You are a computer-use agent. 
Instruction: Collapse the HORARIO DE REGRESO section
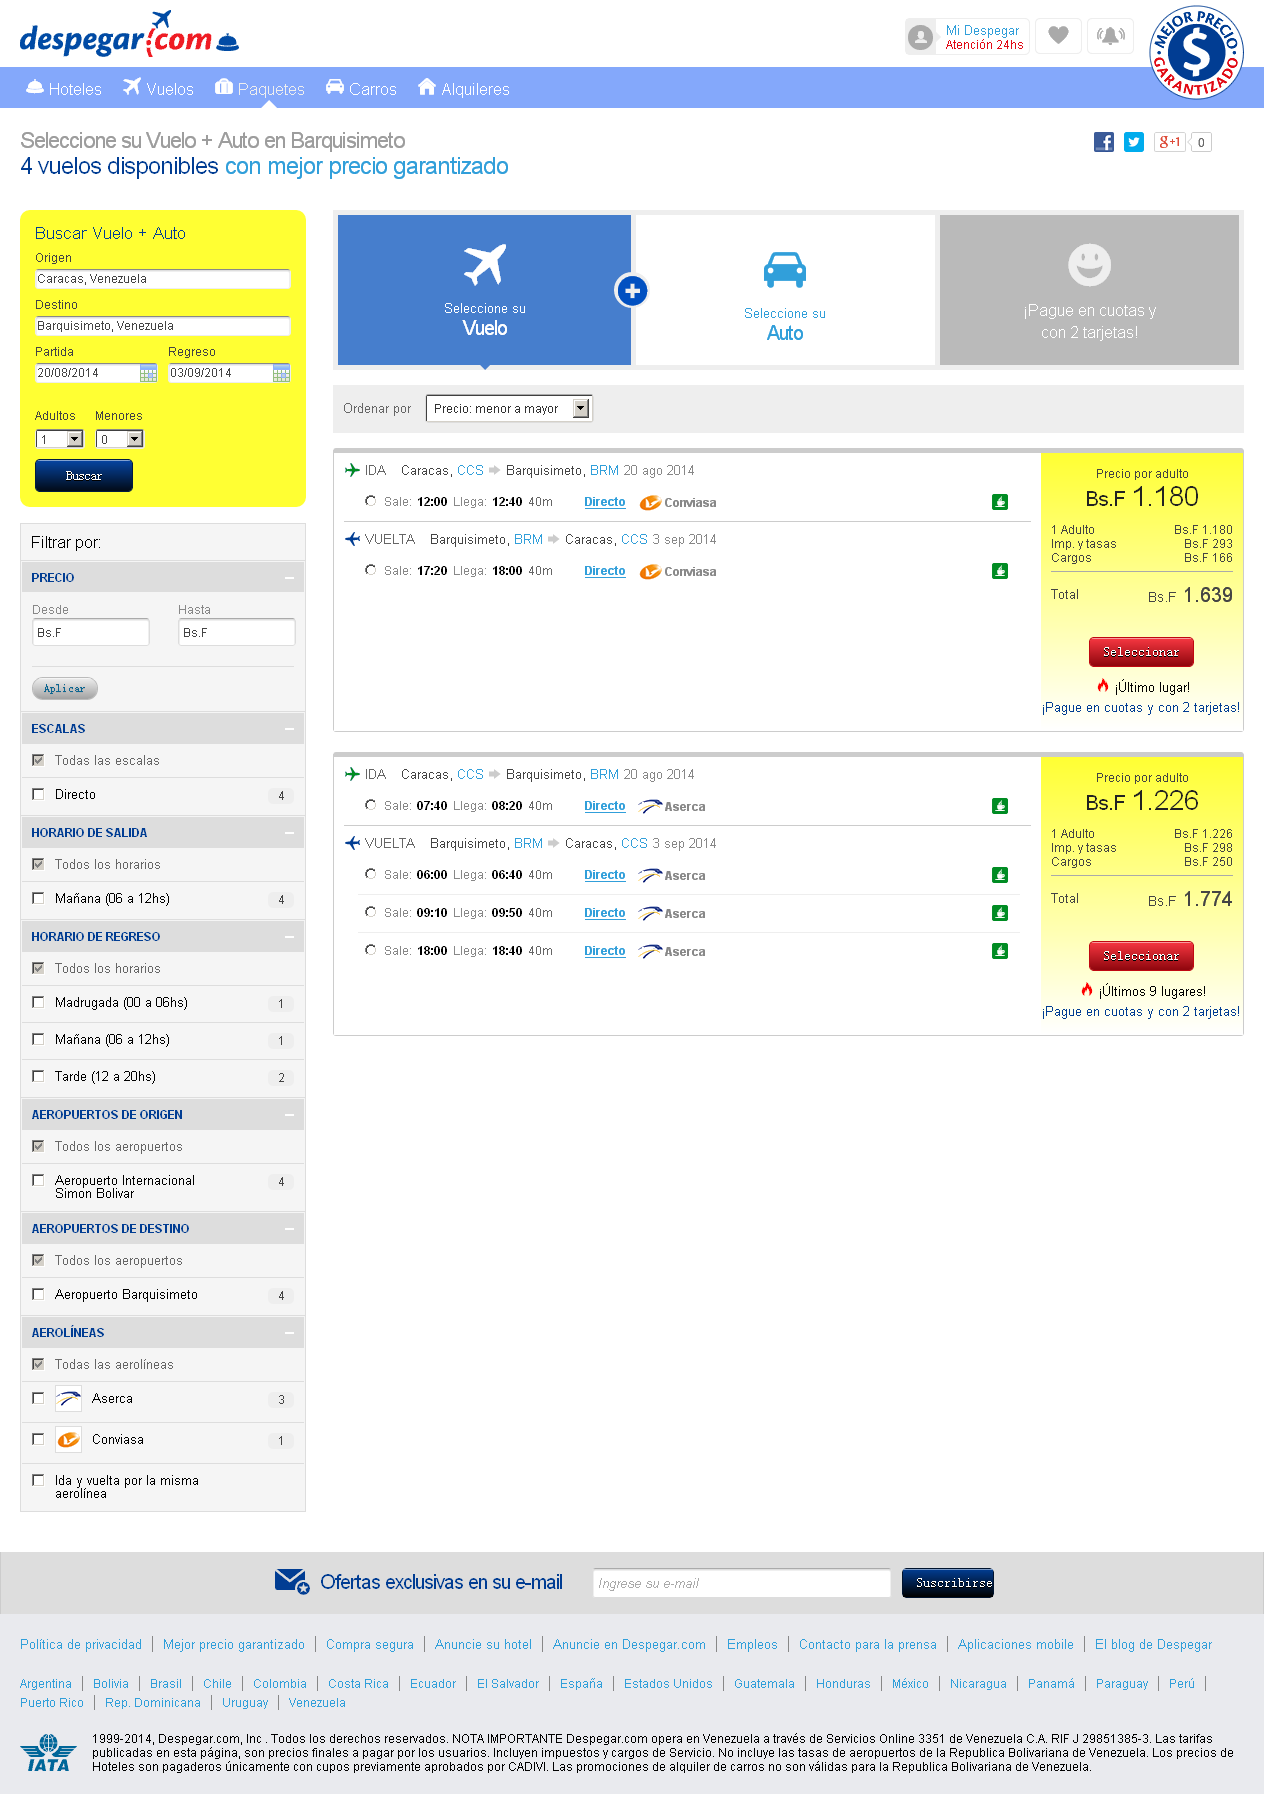coord(289,937)
